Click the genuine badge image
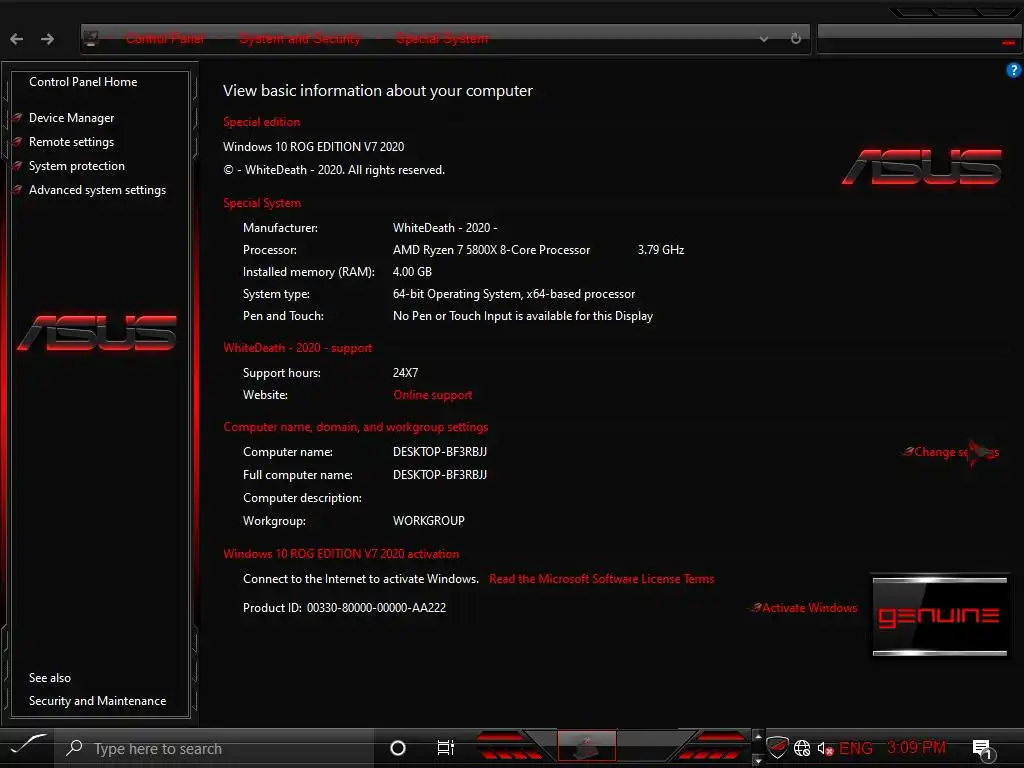The image size is (1024, 768). point(940,615)
